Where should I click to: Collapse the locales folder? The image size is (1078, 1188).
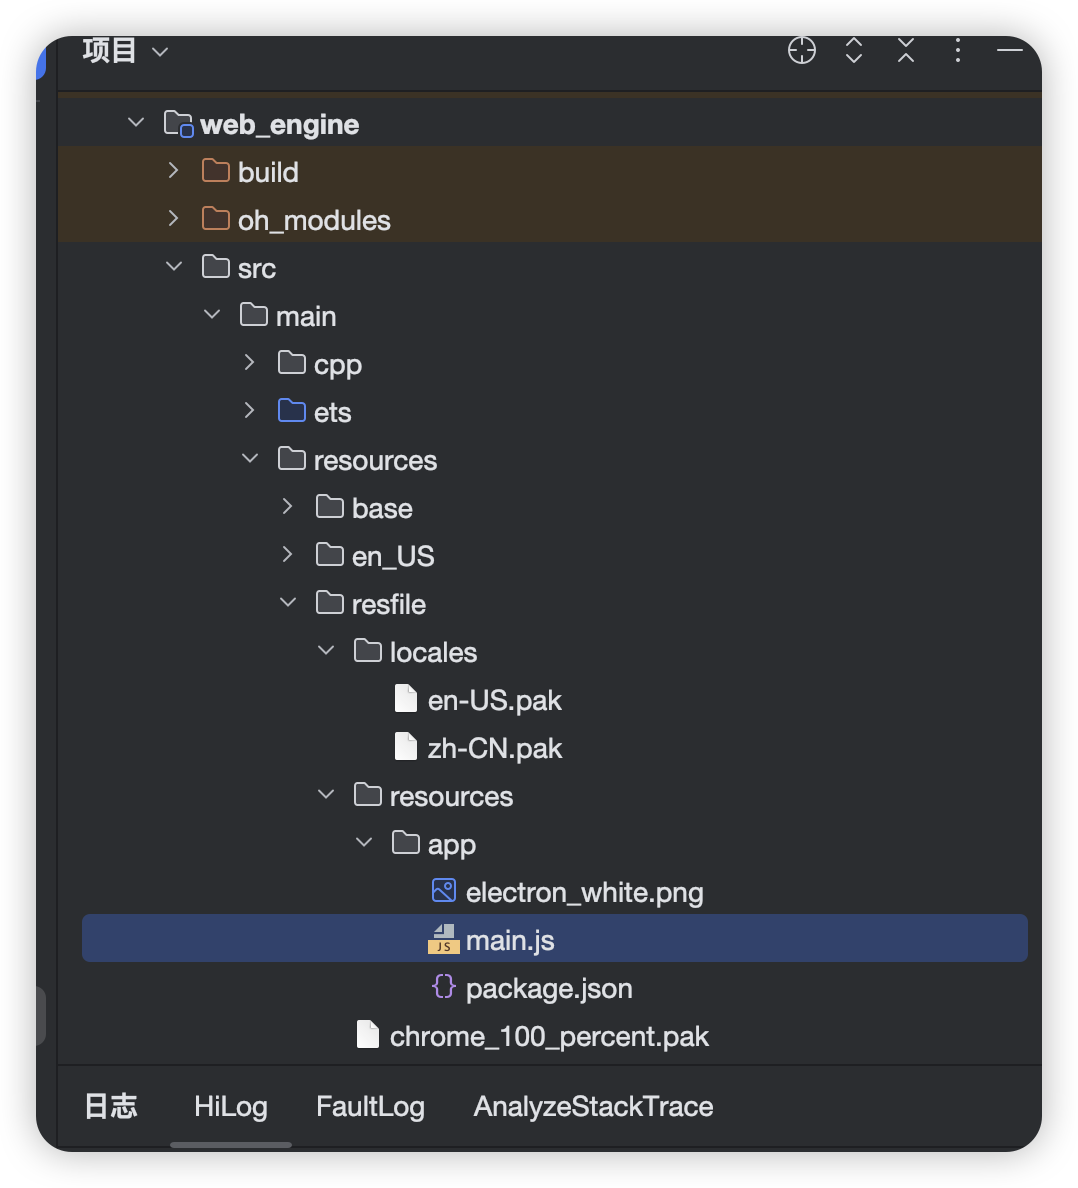point(326,651)
